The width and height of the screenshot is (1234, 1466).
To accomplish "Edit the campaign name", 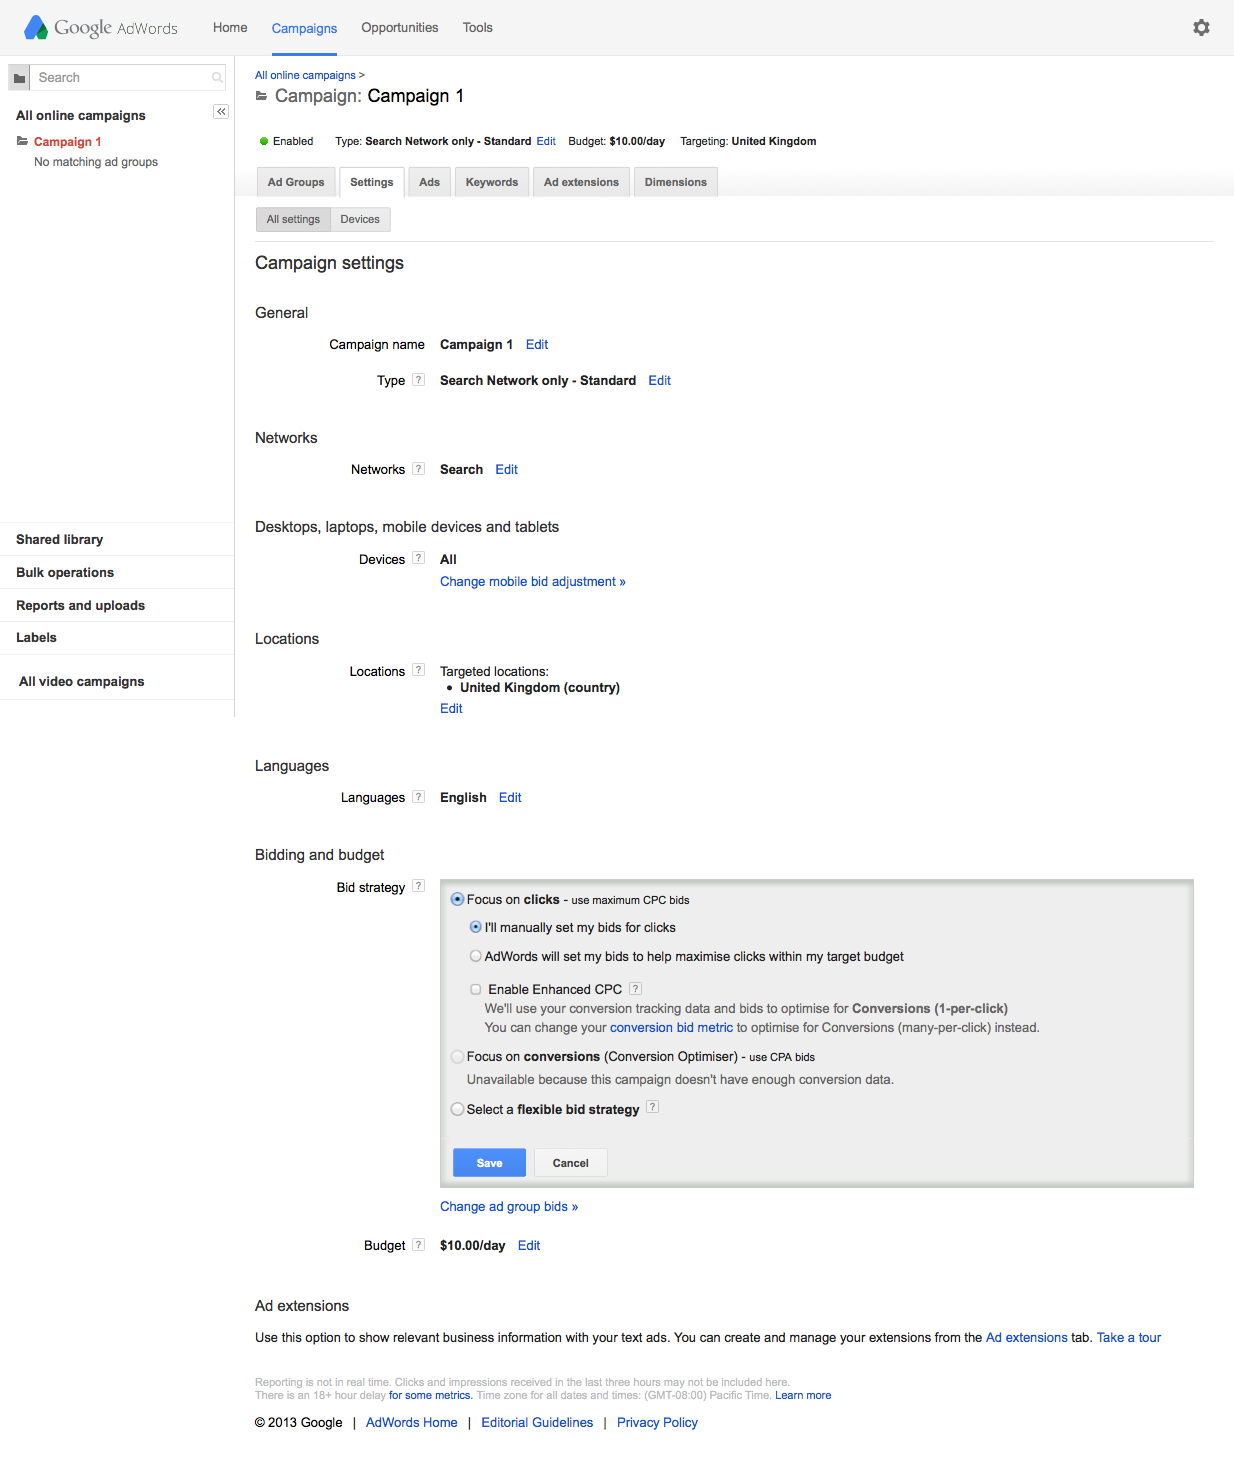I will point(537,344).
